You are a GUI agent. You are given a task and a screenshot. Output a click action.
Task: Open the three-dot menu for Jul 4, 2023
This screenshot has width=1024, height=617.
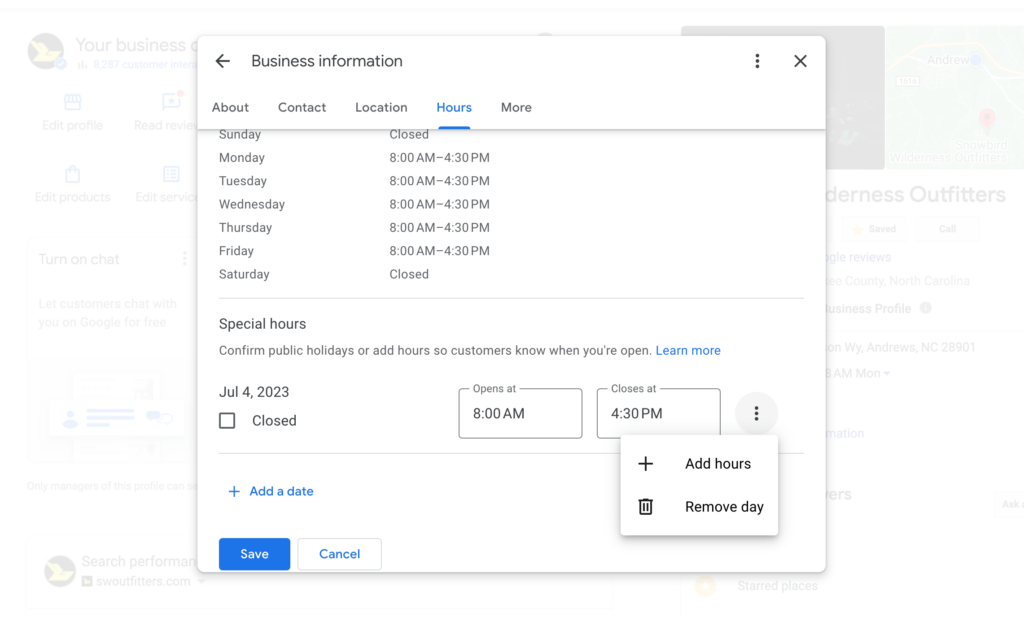756,413
